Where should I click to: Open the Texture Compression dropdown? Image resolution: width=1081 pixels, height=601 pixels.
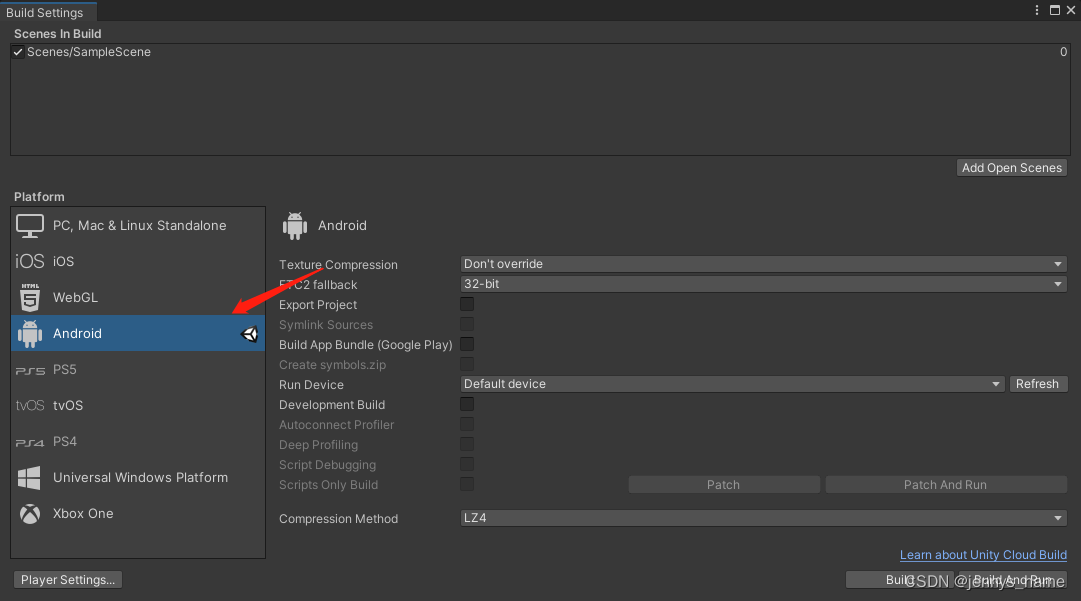click(x=762, y=263)
